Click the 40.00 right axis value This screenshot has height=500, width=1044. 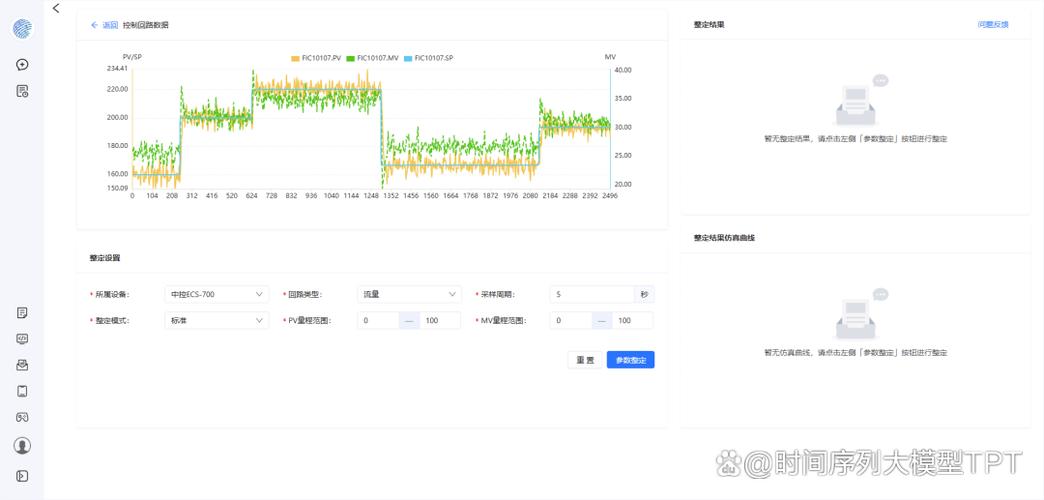(x=623, y=70)
